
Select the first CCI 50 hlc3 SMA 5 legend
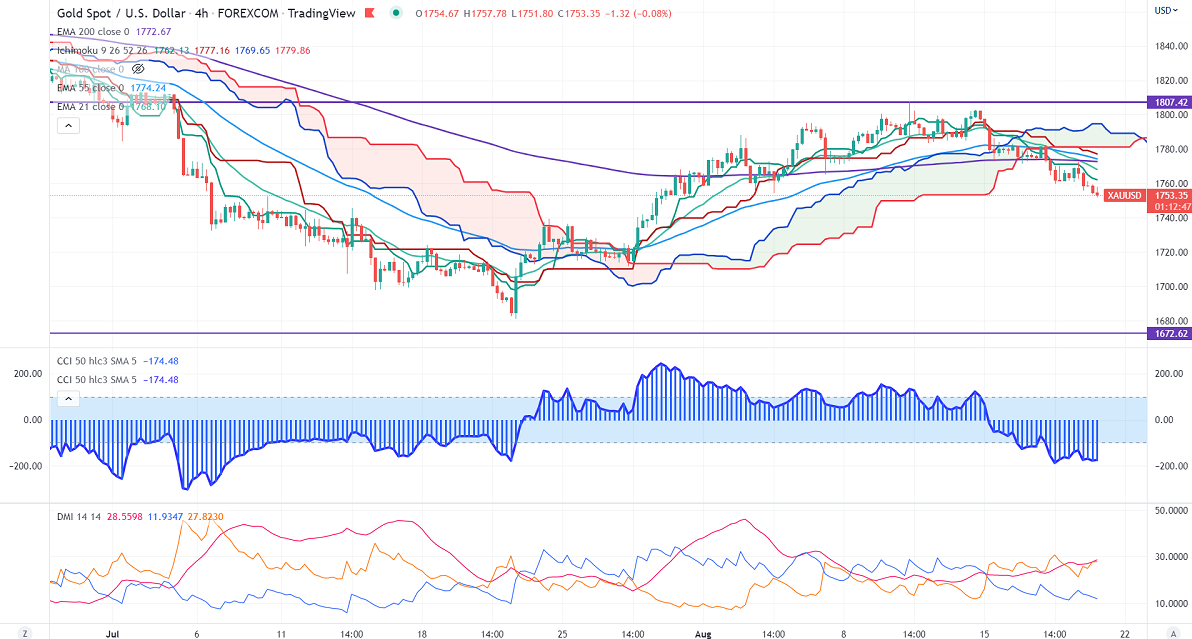pyautogui.click(x=97, y=361)
